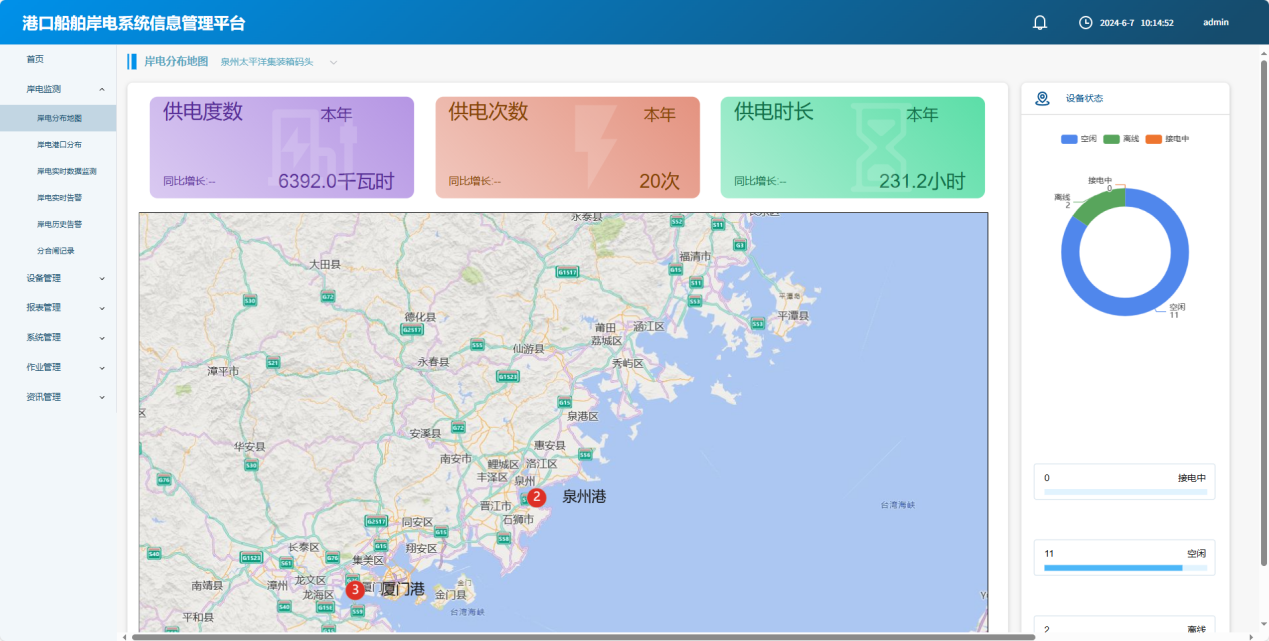Viewport: 1269px width, 641px height.
Task: Click the clock icon beside the date
Action: click(x=1085, y=22)
